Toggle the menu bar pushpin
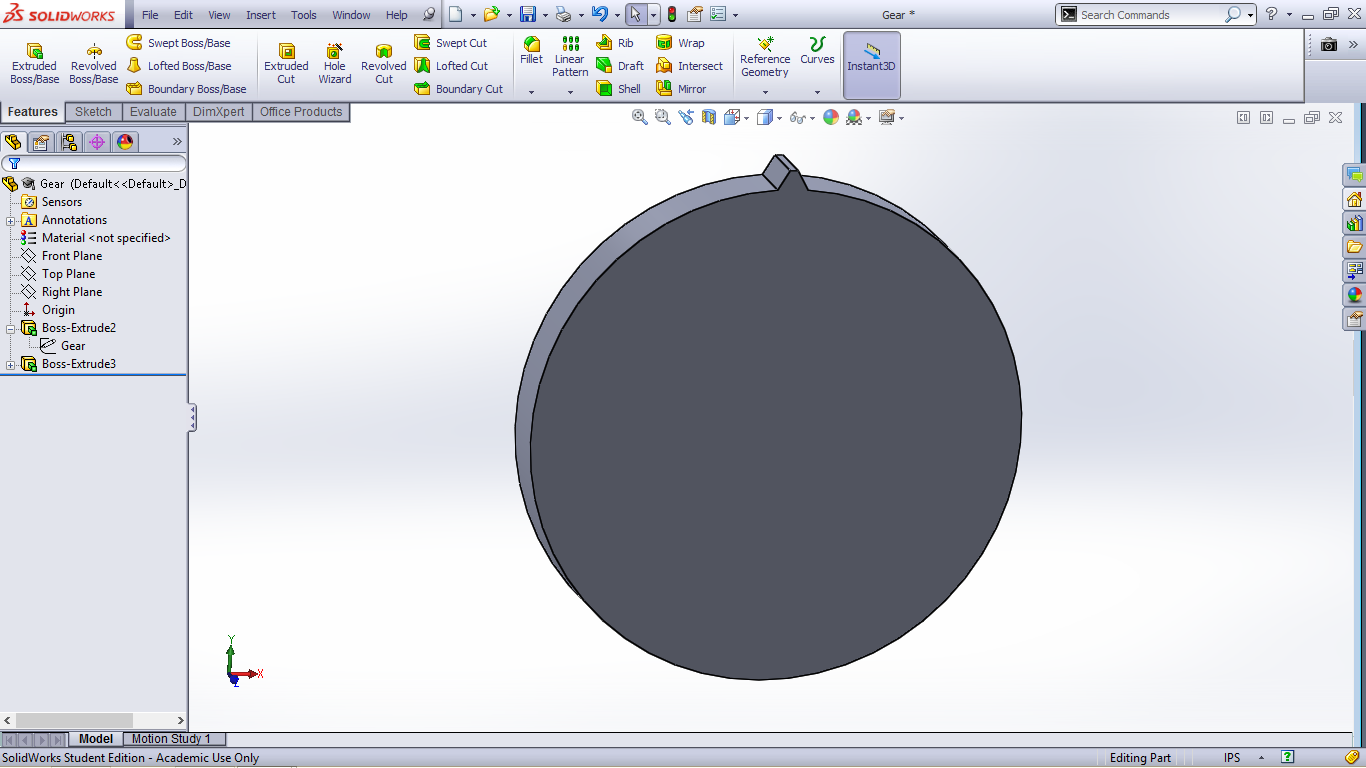The height and width of the screenshot is (768, 1366). pos(429,15)
